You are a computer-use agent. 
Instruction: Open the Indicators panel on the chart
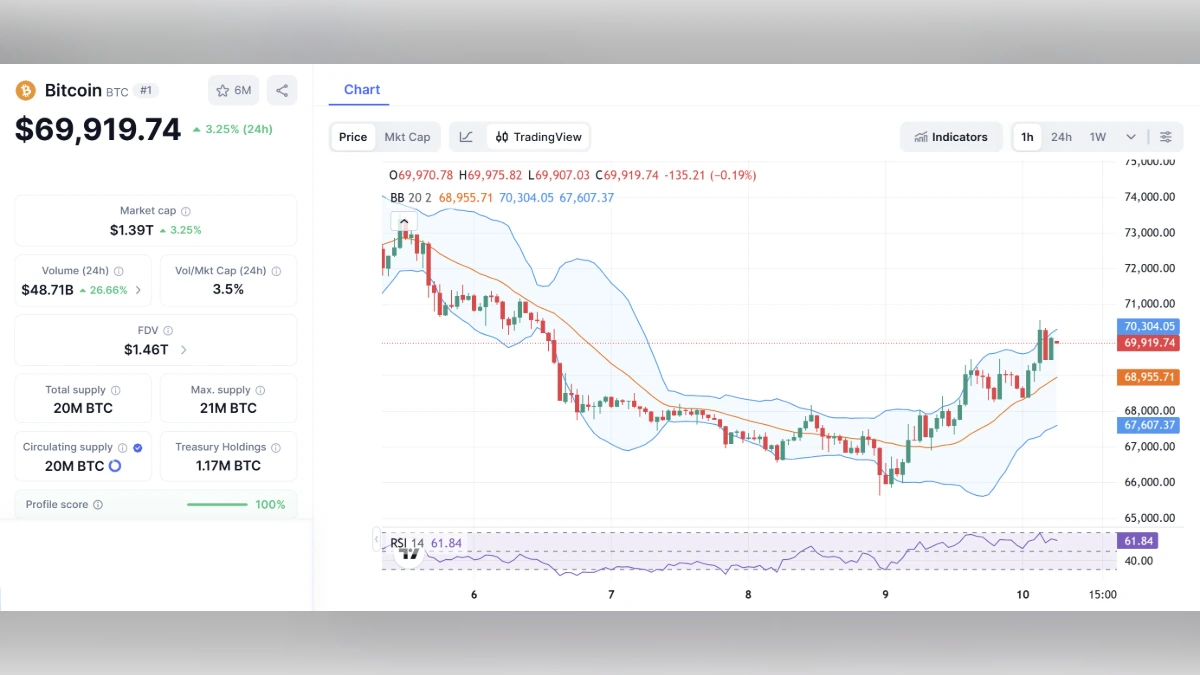click(950, 137)
